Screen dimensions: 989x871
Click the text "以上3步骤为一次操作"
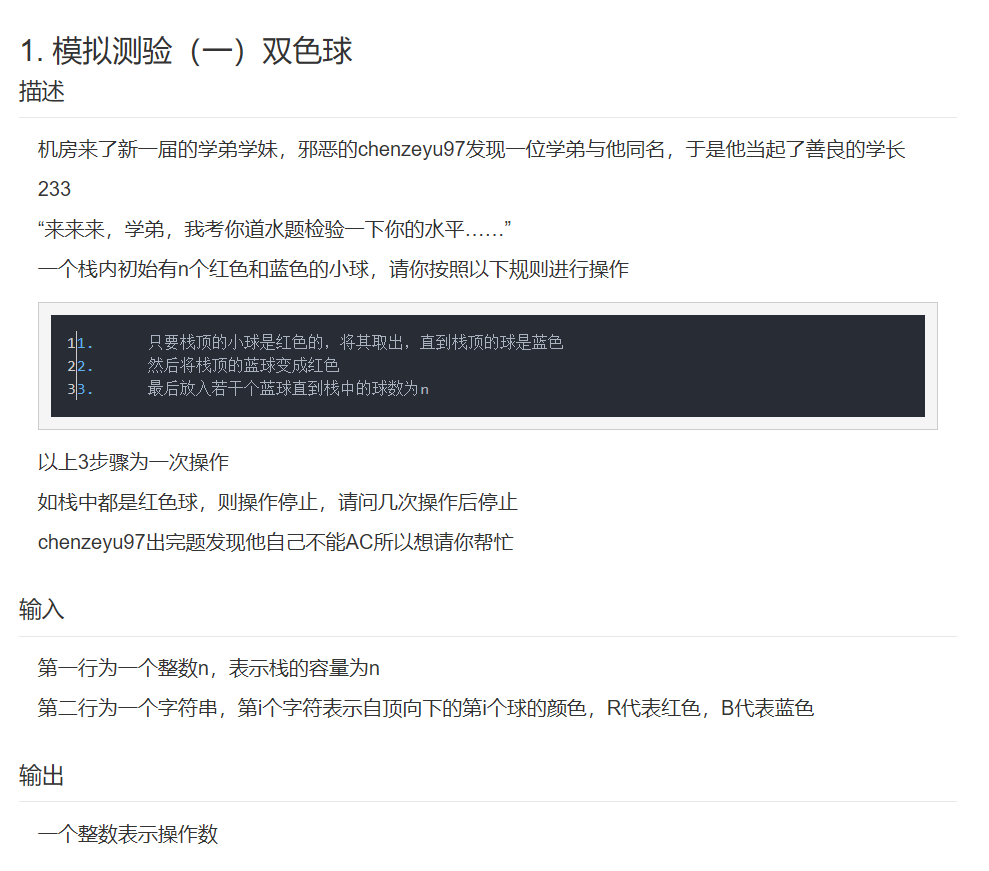click(x=133, y=462)
